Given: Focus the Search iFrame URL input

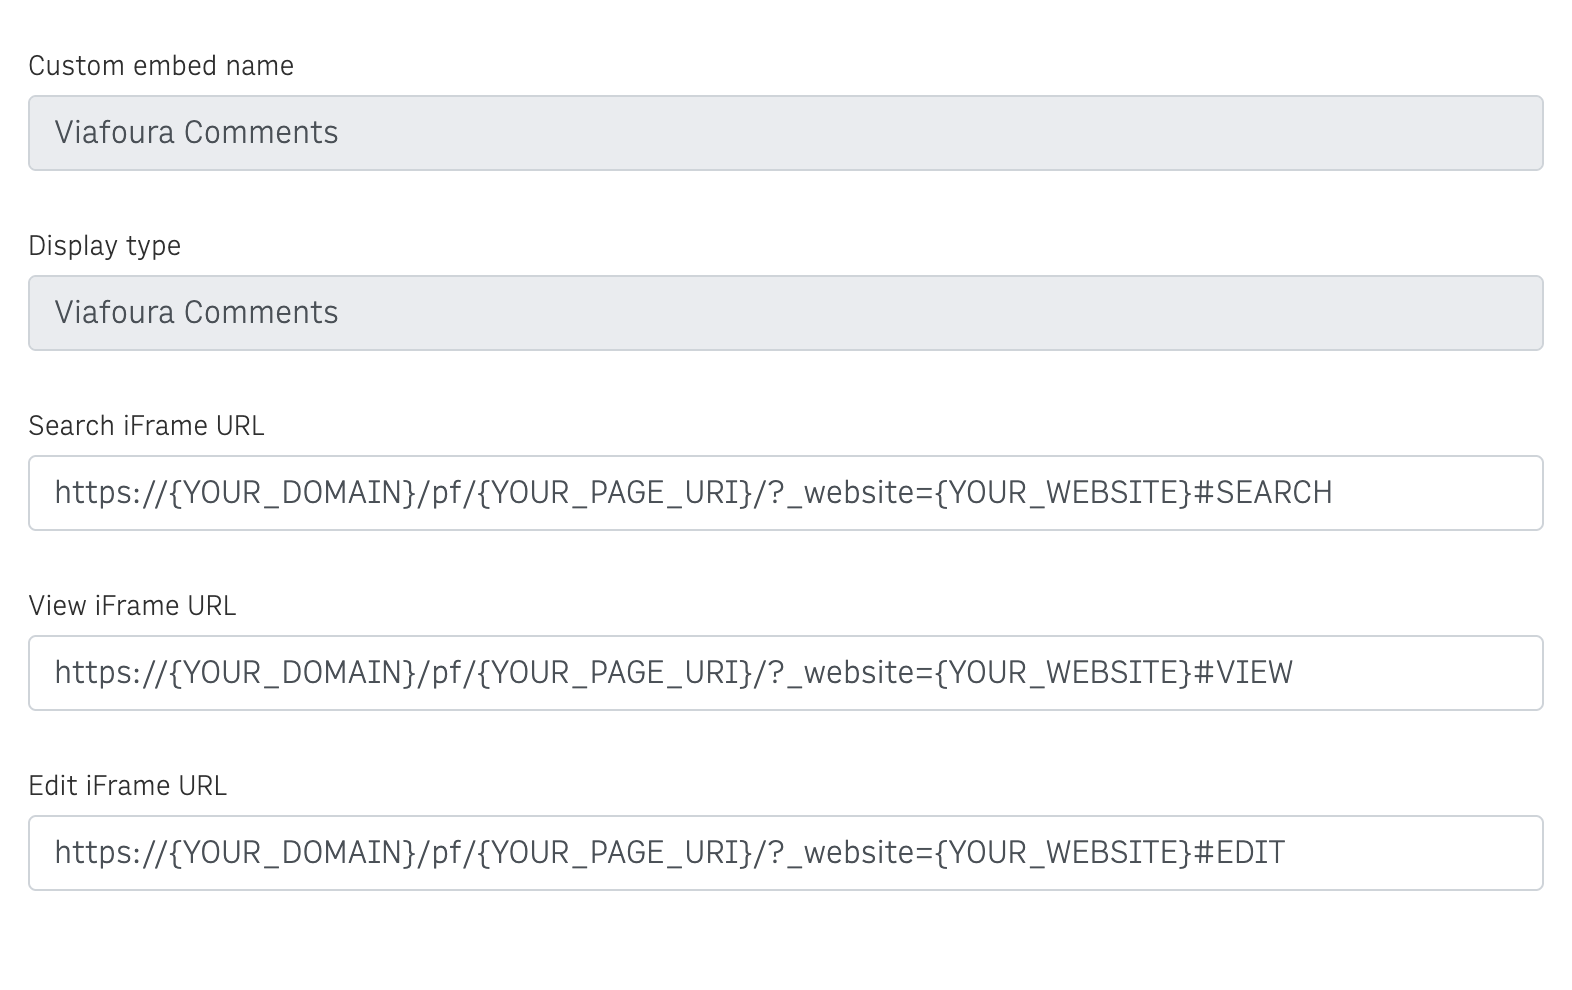Looking at the screenshot, I should point(785,493).
